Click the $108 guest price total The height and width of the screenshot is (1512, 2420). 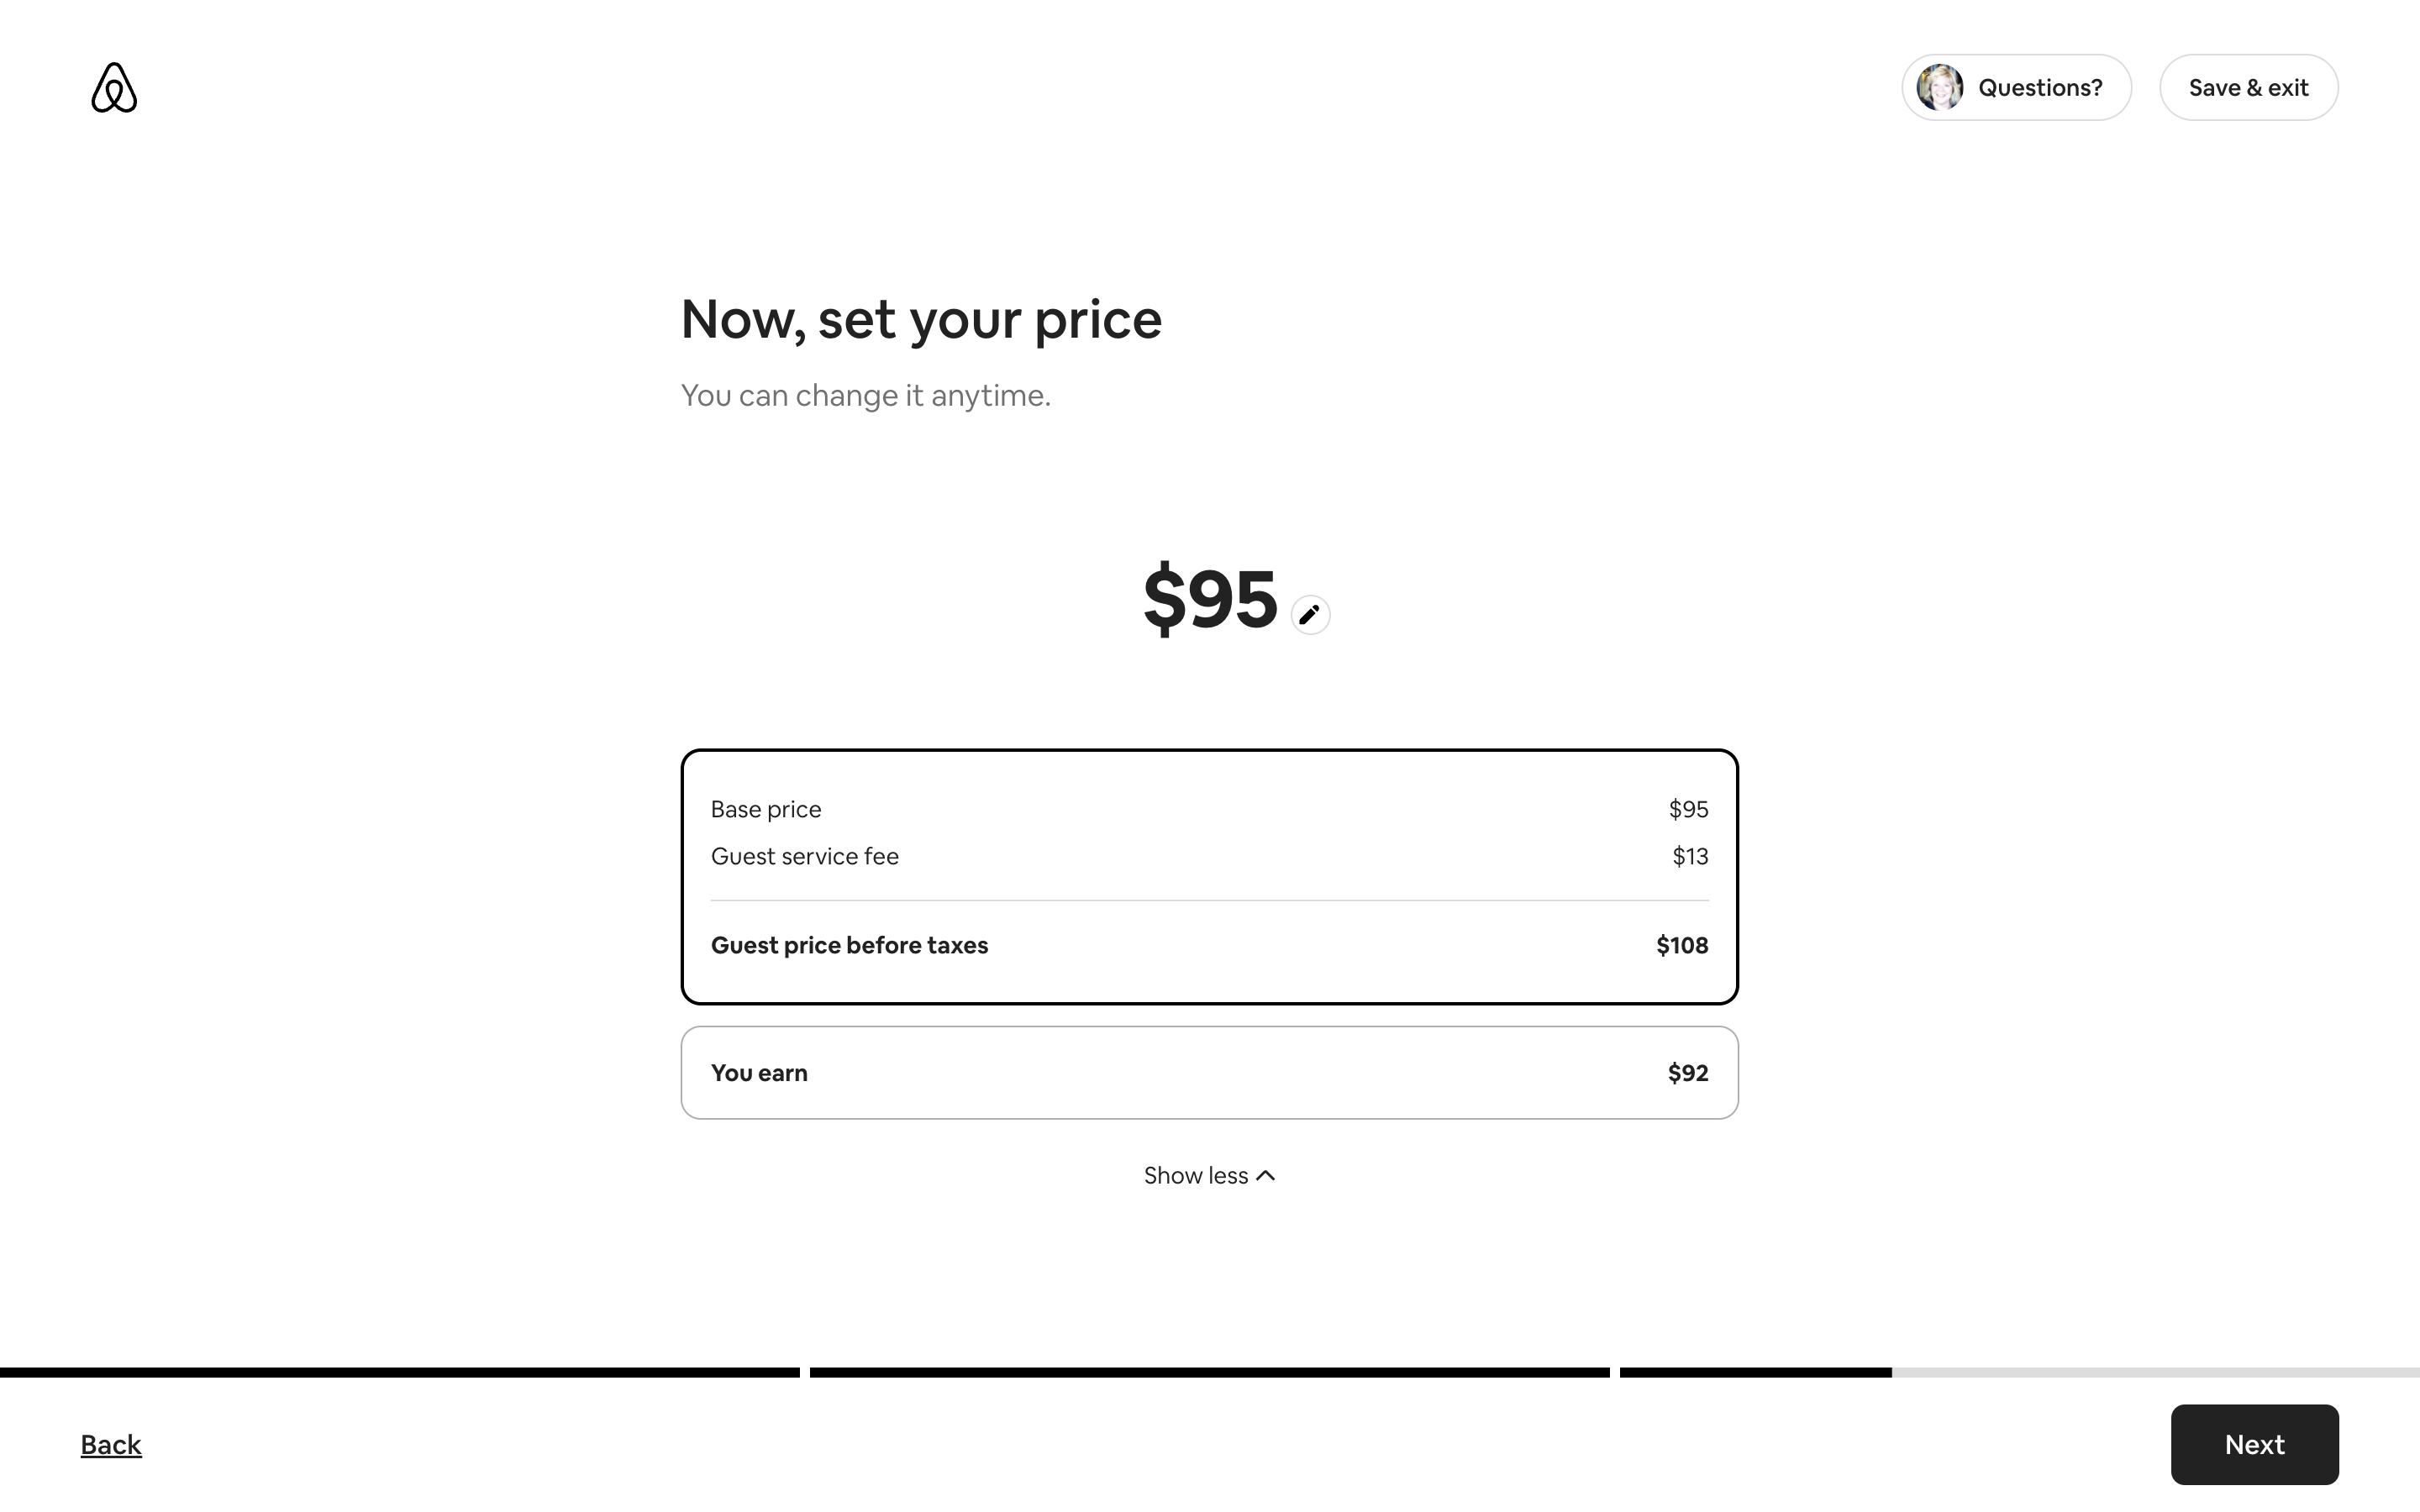pyautogui.click(x=1682, y=945)
